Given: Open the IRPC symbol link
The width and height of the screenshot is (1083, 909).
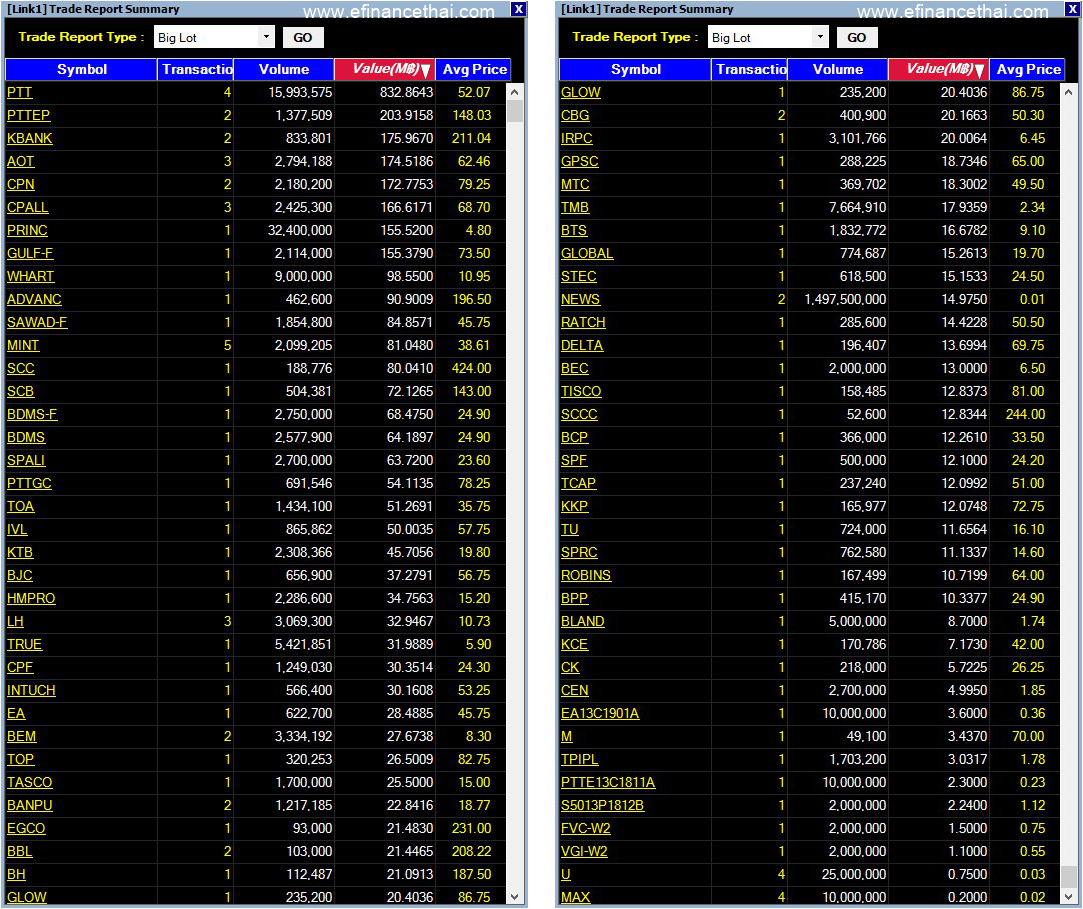Looking at the screenshot, I should pos(577,138).
